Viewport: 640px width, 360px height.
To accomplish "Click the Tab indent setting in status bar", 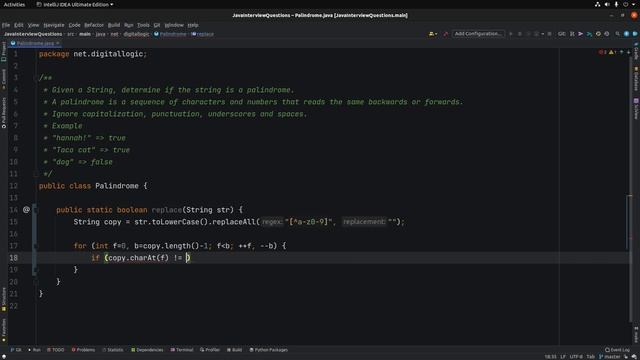I will 591,357.
